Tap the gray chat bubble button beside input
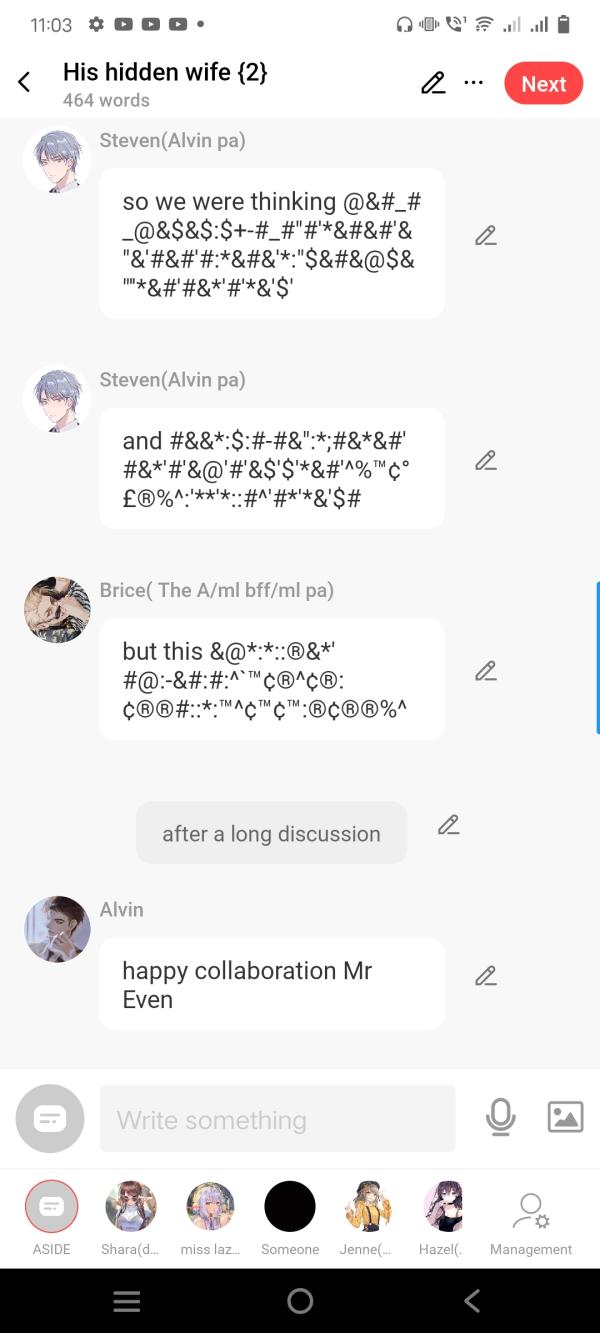The image size is (600, 1333). point(50,1119)
